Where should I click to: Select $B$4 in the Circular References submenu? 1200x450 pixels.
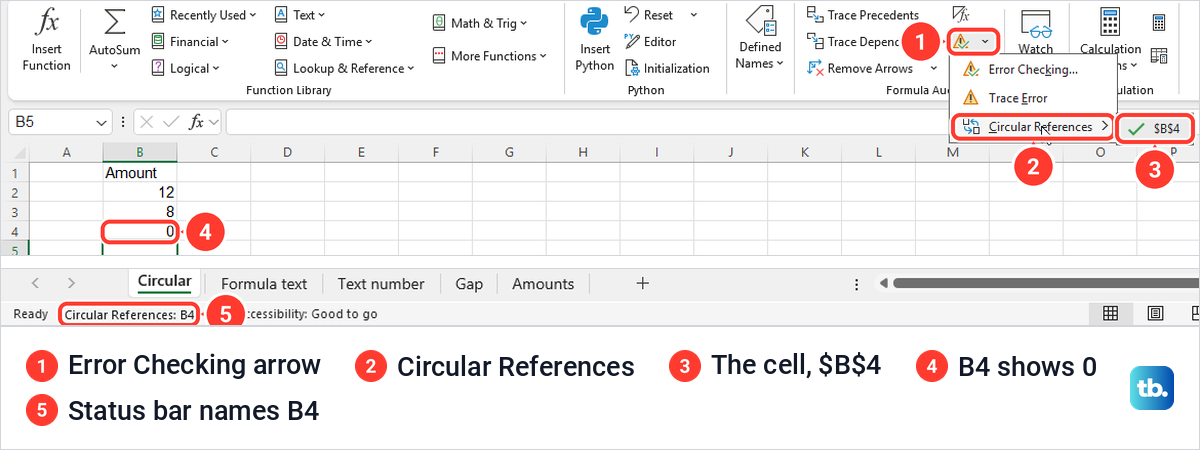(1155, 129)
